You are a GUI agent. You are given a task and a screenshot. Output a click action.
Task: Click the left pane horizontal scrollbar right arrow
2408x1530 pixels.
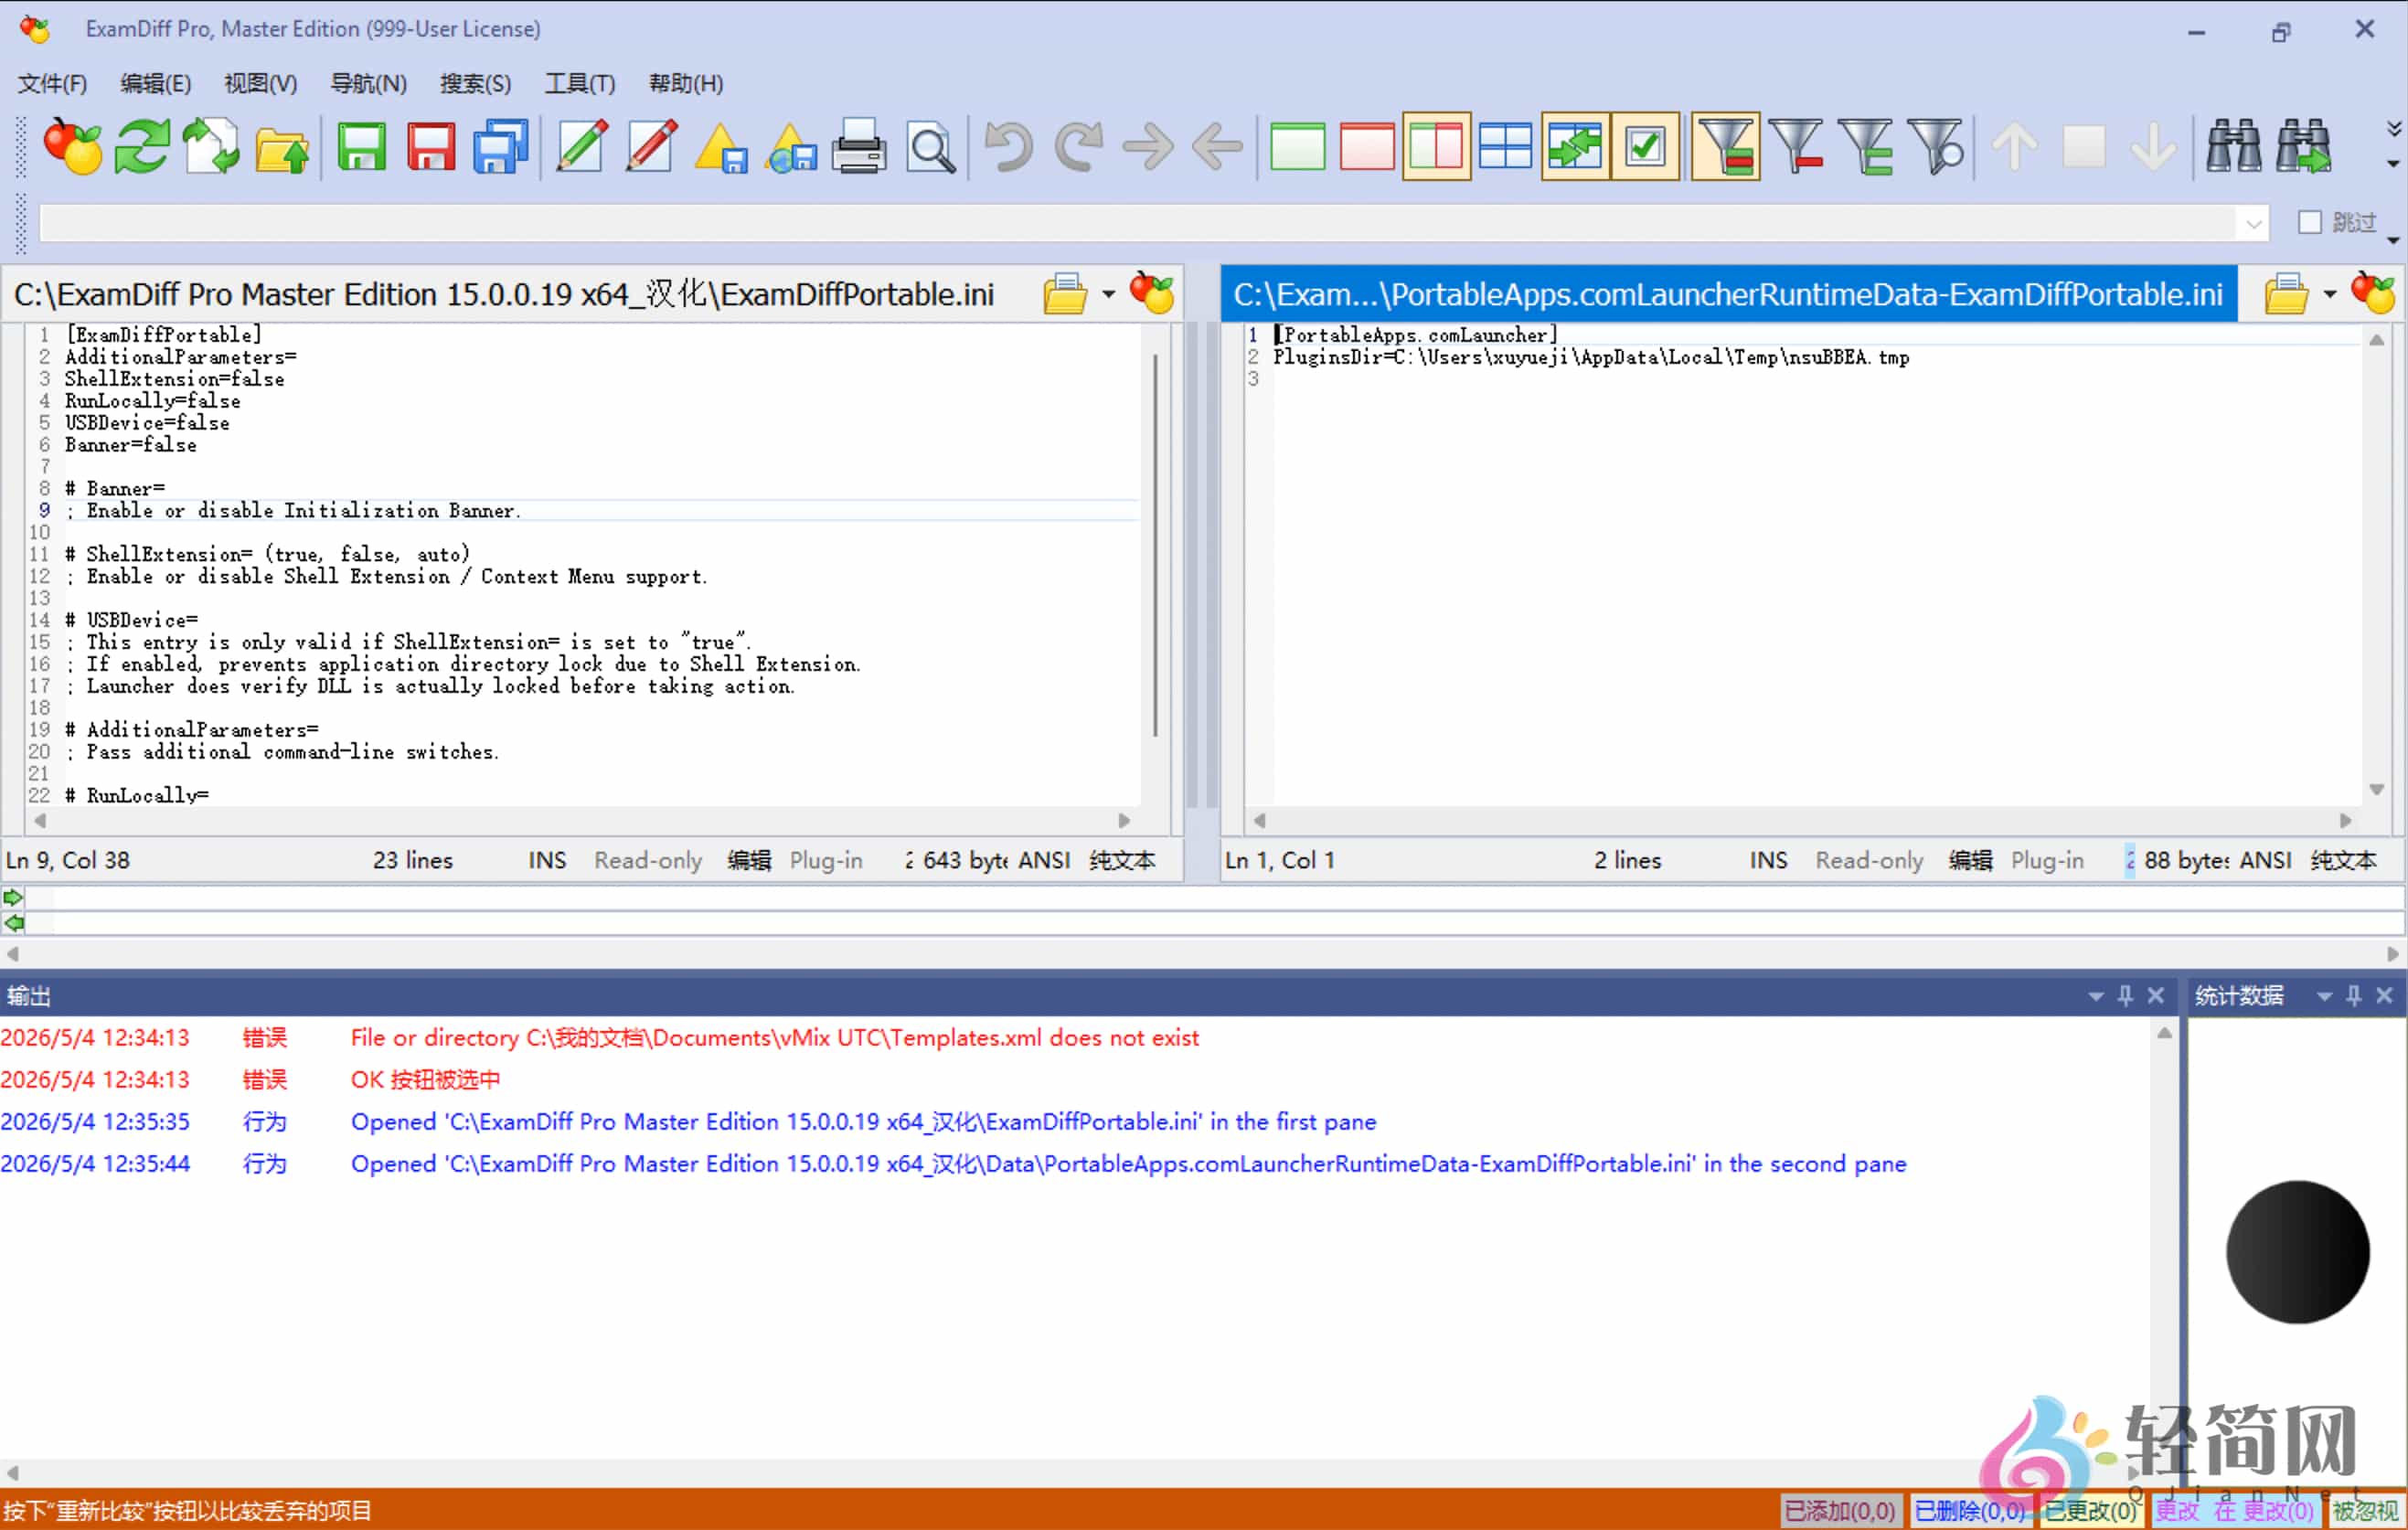(x=1124, y=821)
